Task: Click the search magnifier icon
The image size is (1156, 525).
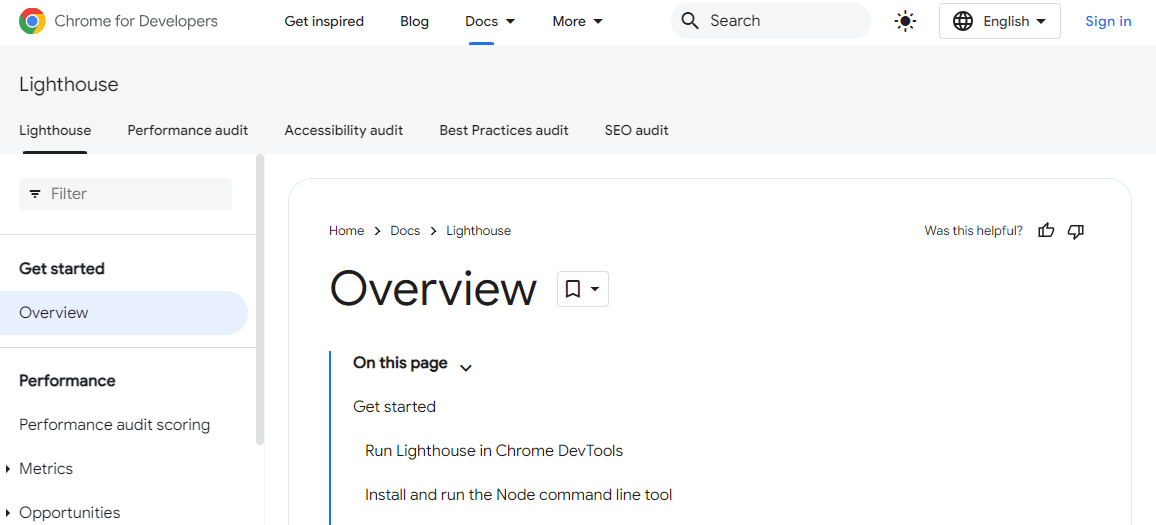Action: pyautogui.click(x=690, y=21)
